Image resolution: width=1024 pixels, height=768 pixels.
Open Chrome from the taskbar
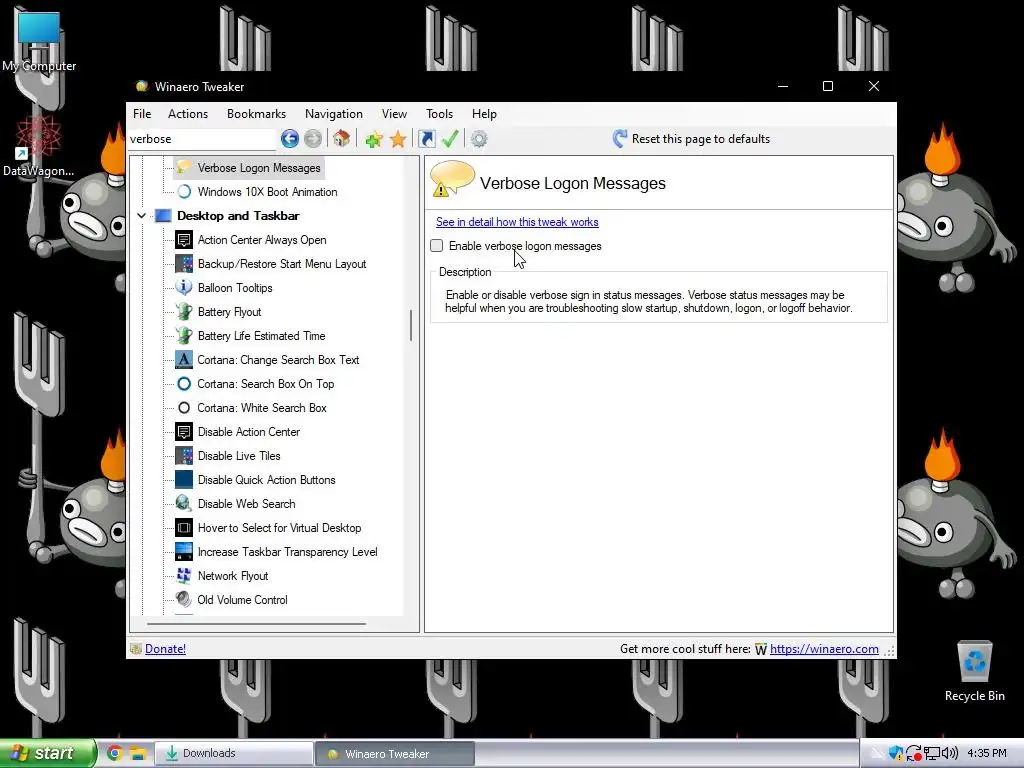pyautogui.click(x=115, y=753)
